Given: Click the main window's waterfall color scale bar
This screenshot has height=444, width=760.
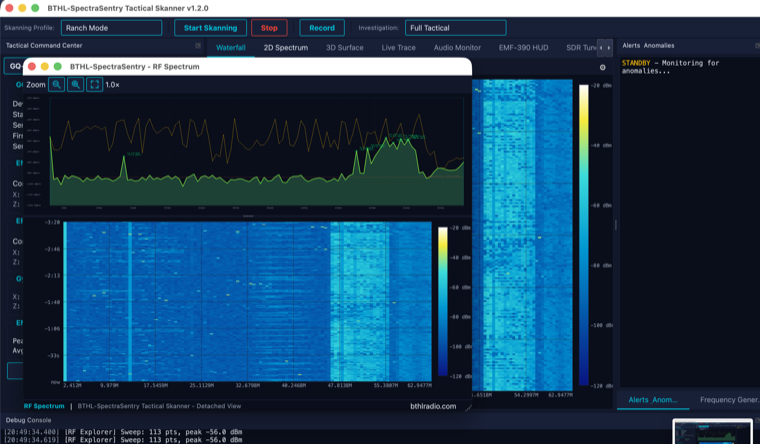Looking at the screenshot, I should [584, 235].
